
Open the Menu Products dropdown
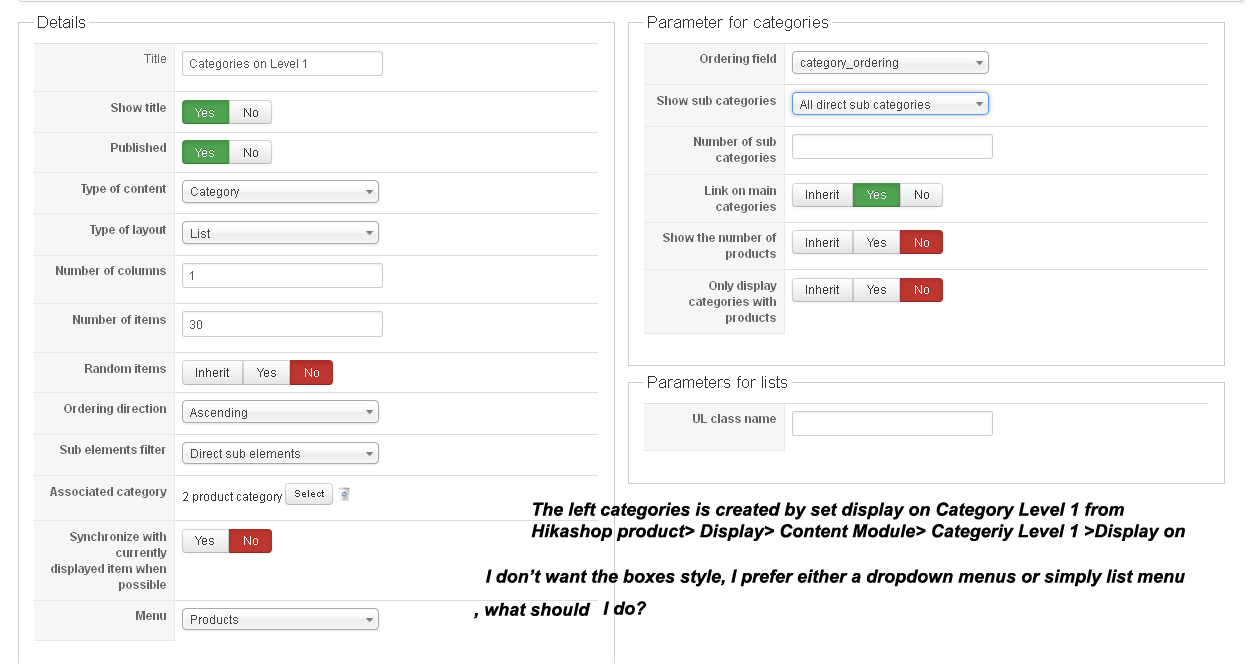280,619
